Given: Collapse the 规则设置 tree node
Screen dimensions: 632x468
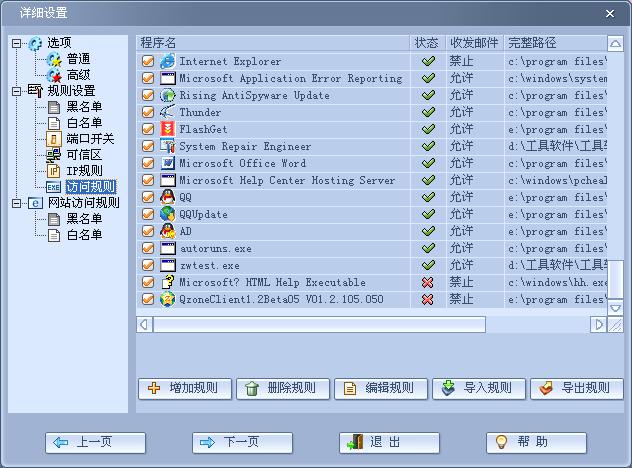Looking at the screenshot, I should click(17, 91).
